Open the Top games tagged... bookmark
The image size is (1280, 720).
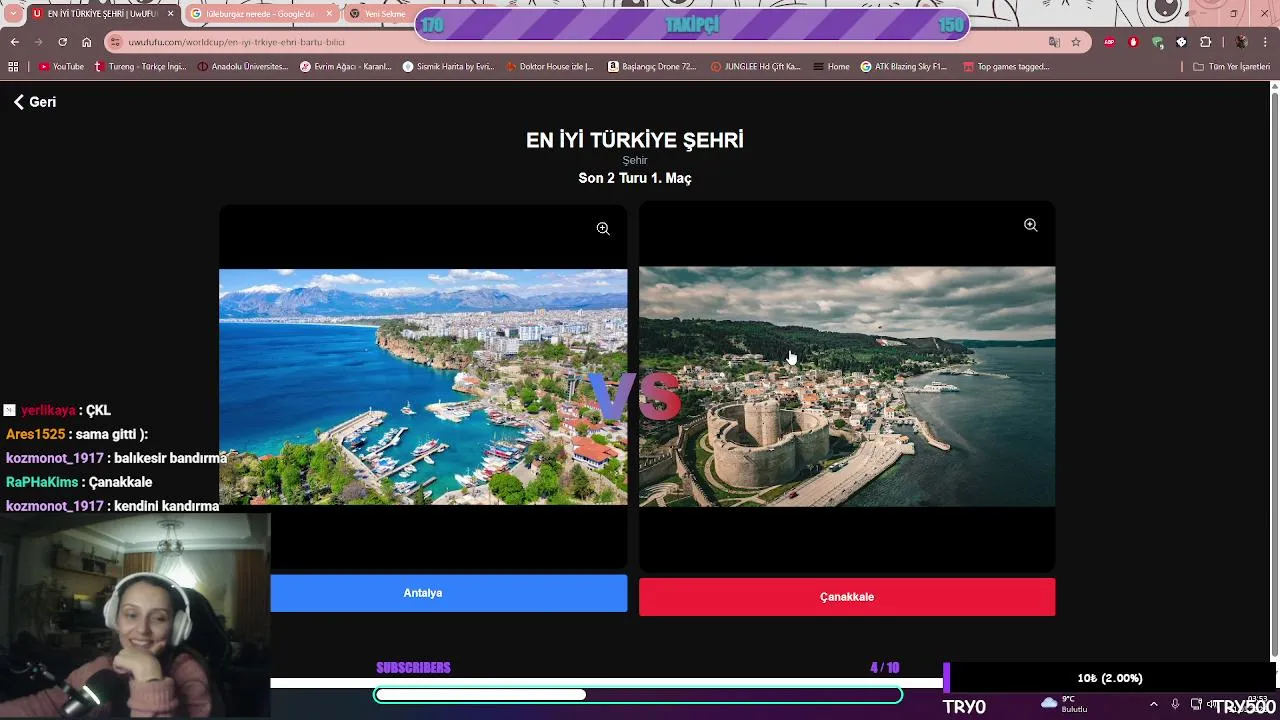point(1006,67)
